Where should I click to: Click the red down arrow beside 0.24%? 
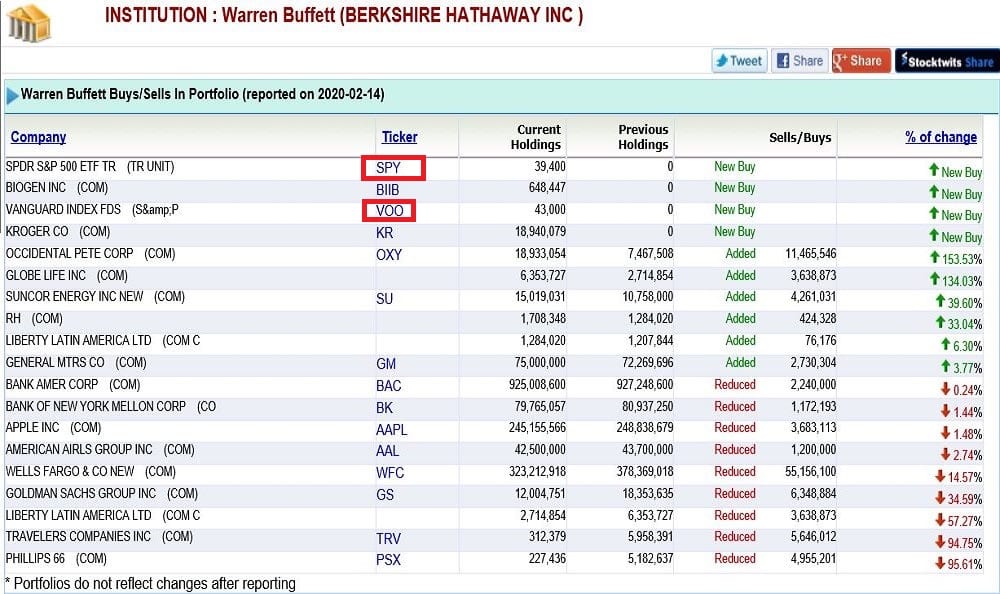pos(946,389)
